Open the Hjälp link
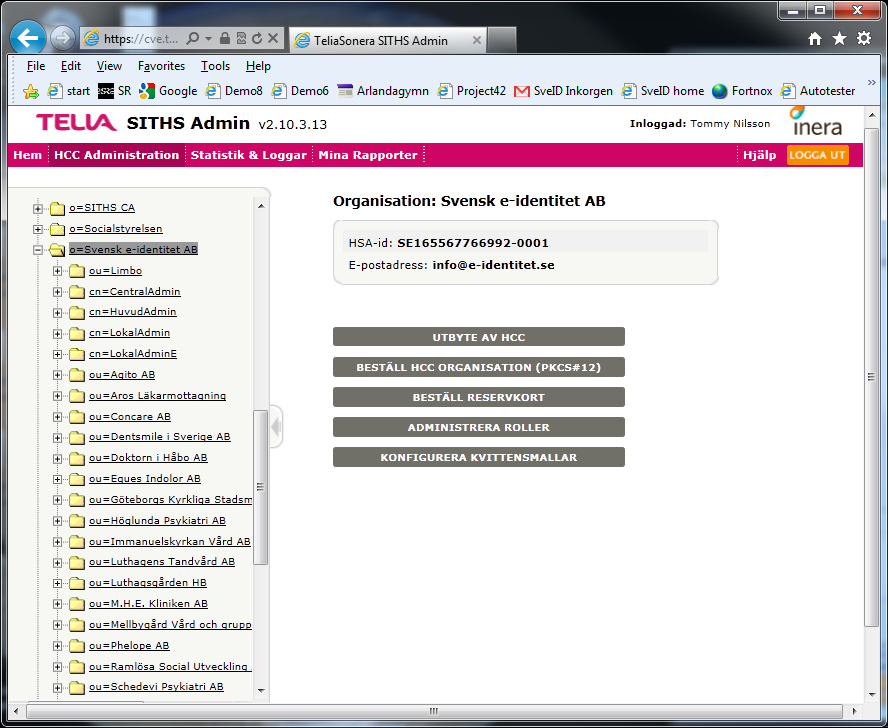The image size is (888, 728). [x=759, y=155]
